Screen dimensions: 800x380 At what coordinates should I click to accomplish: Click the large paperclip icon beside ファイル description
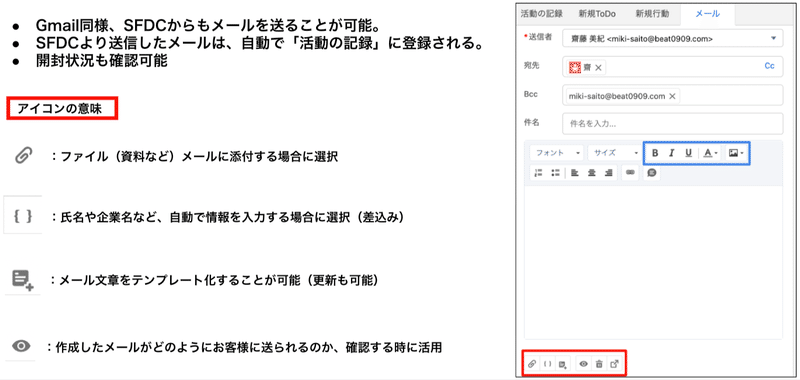(23, 155)
